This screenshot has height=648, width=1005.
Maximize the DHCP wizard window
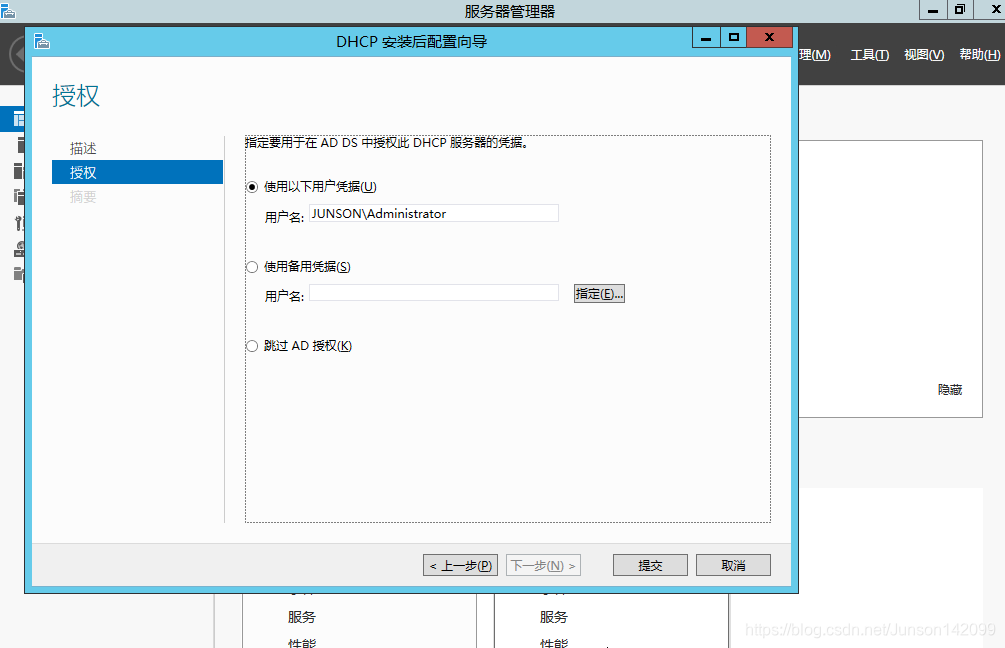click(x=734, y=38)
